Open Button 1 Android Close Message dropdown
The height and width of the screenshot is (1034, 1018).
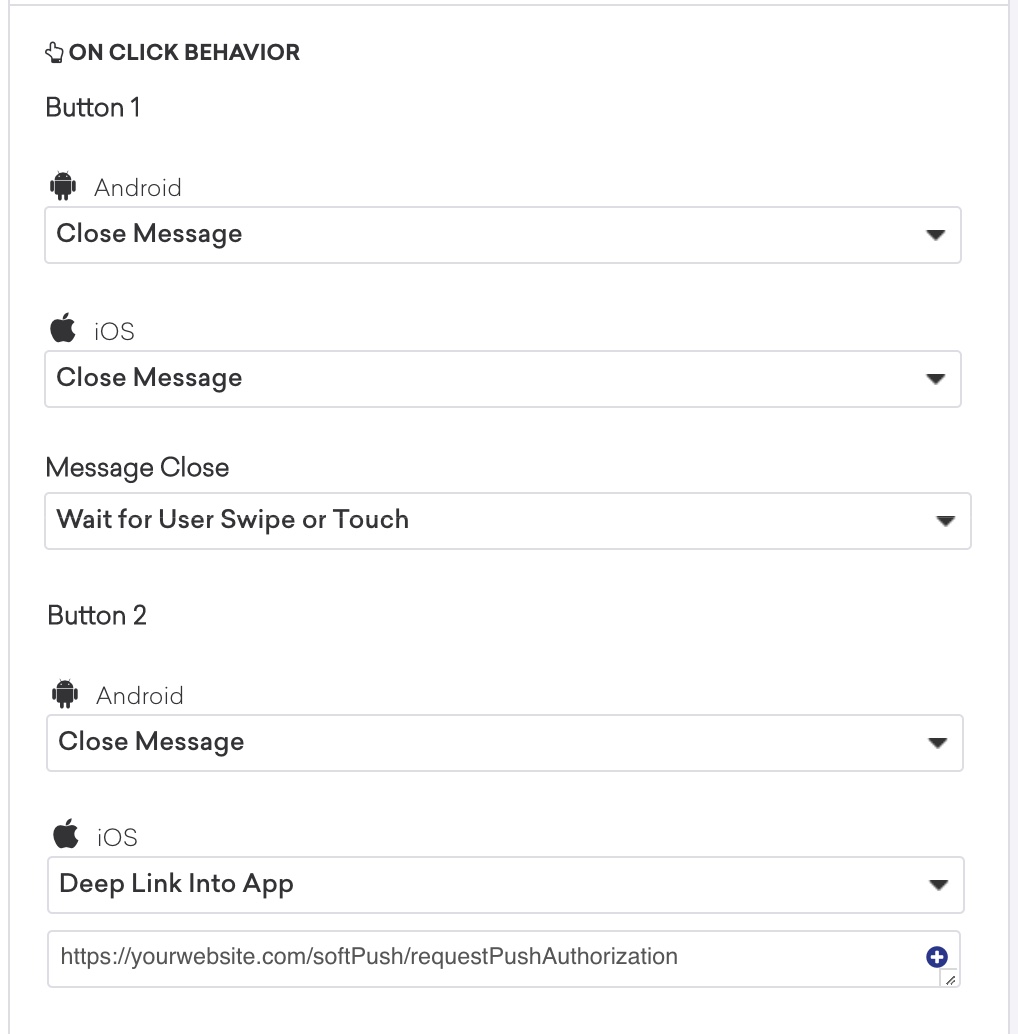click(x=503, y=235)
